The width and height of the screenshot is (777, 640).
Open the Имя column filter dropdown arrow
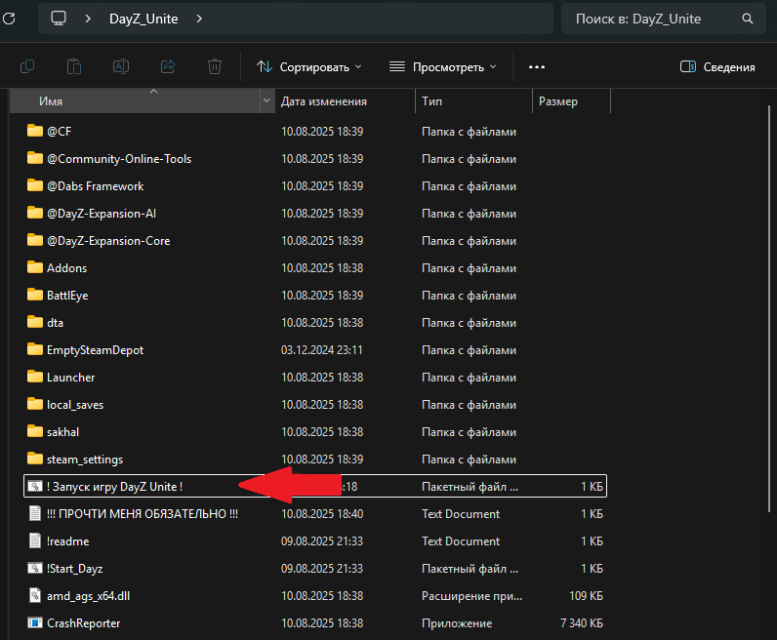pyautogui.click(x=267, y=101)
